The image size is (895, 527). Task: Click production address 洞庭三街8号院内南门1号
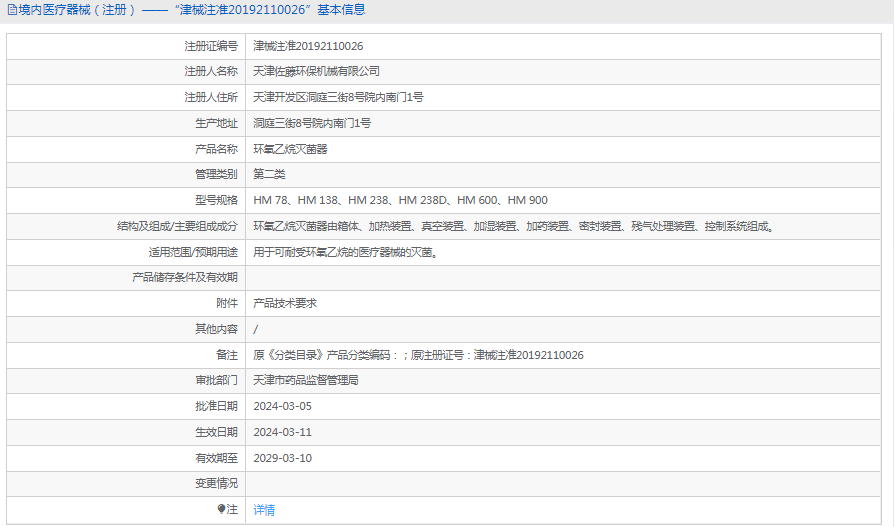pyautogui.click(x=312, y=123)
